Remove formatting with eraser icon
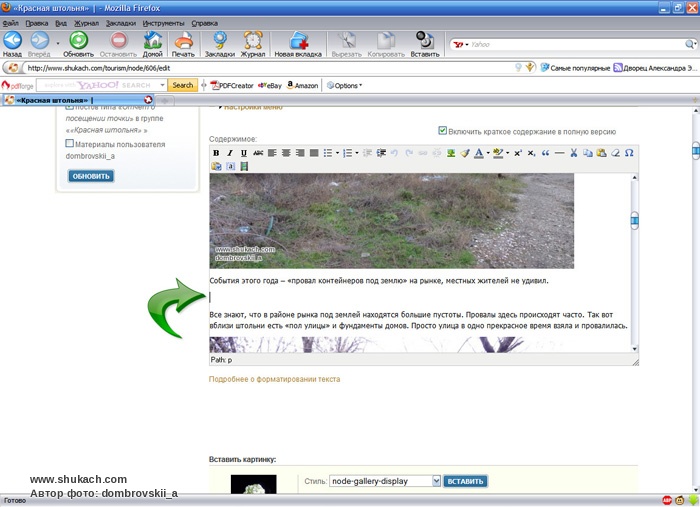 pyautogui.click(x=615, y=153)
